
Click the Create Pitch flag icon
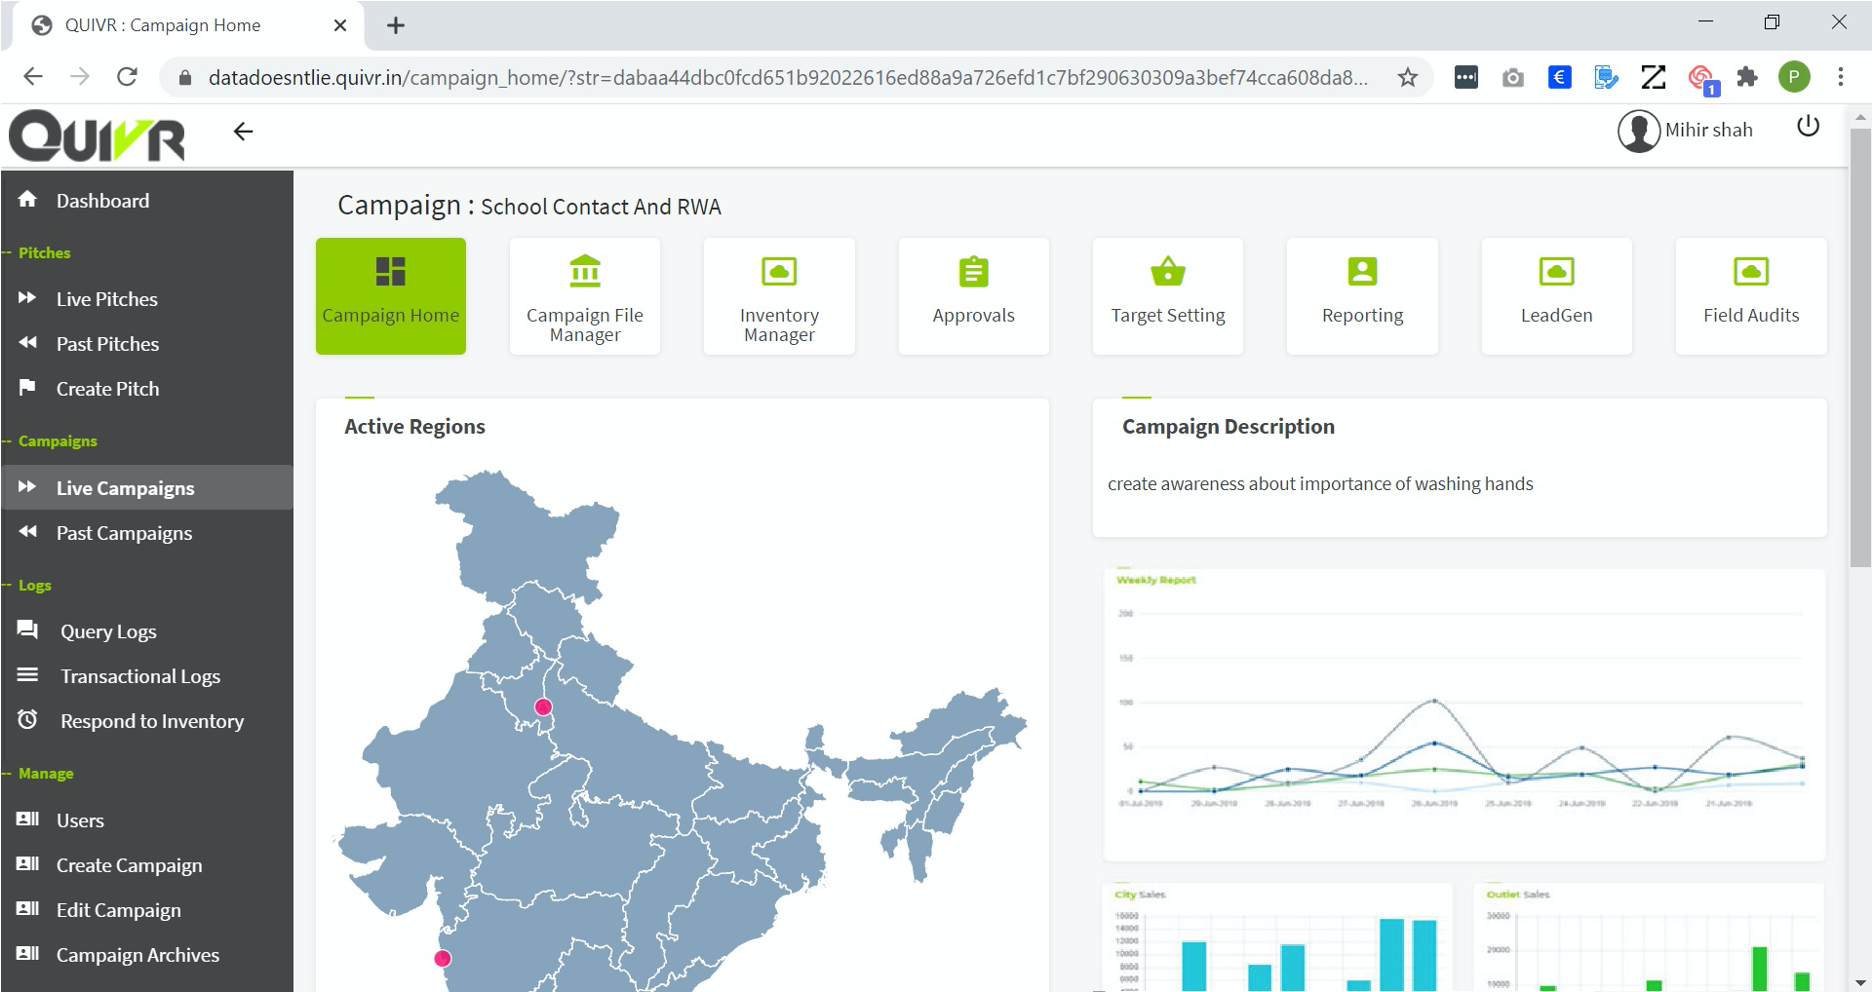click(27, 387)
